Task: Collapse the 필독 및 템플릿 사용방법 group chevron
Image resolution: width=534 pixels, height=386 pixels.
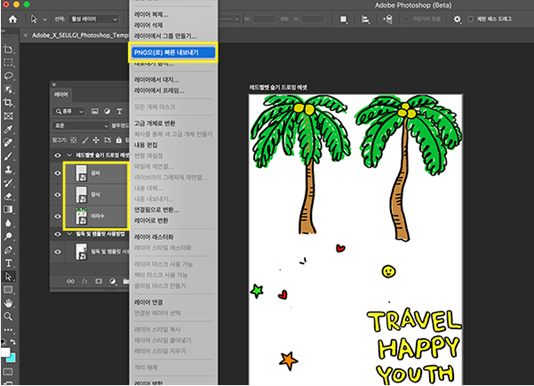Action: click(x=69, y=234)
